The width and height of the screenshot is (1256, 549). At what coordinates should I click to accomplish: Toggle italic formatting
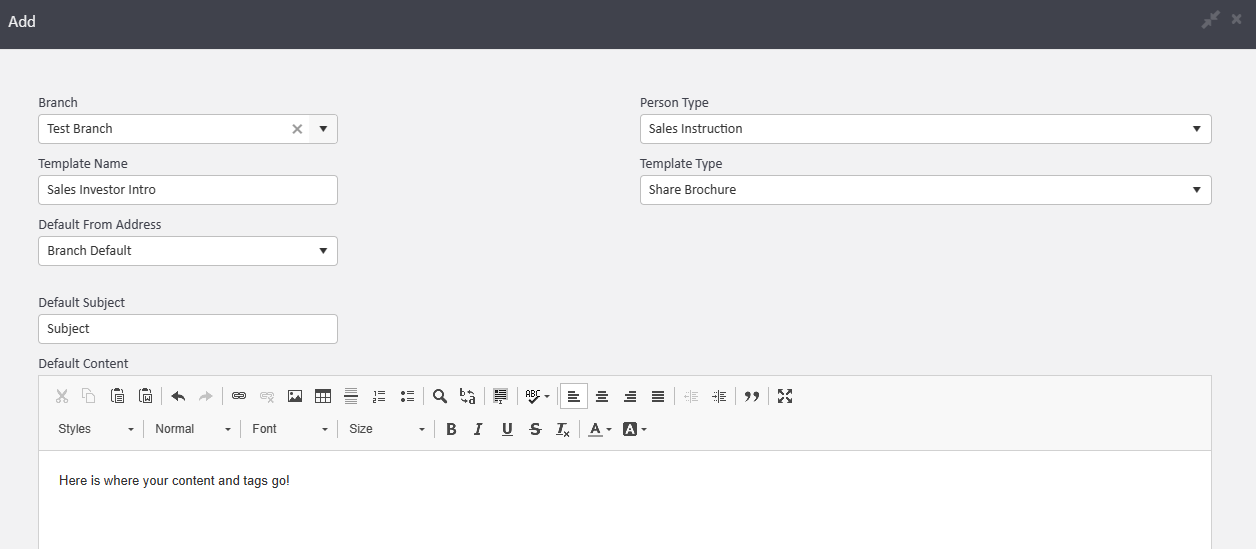coord(478,429)
